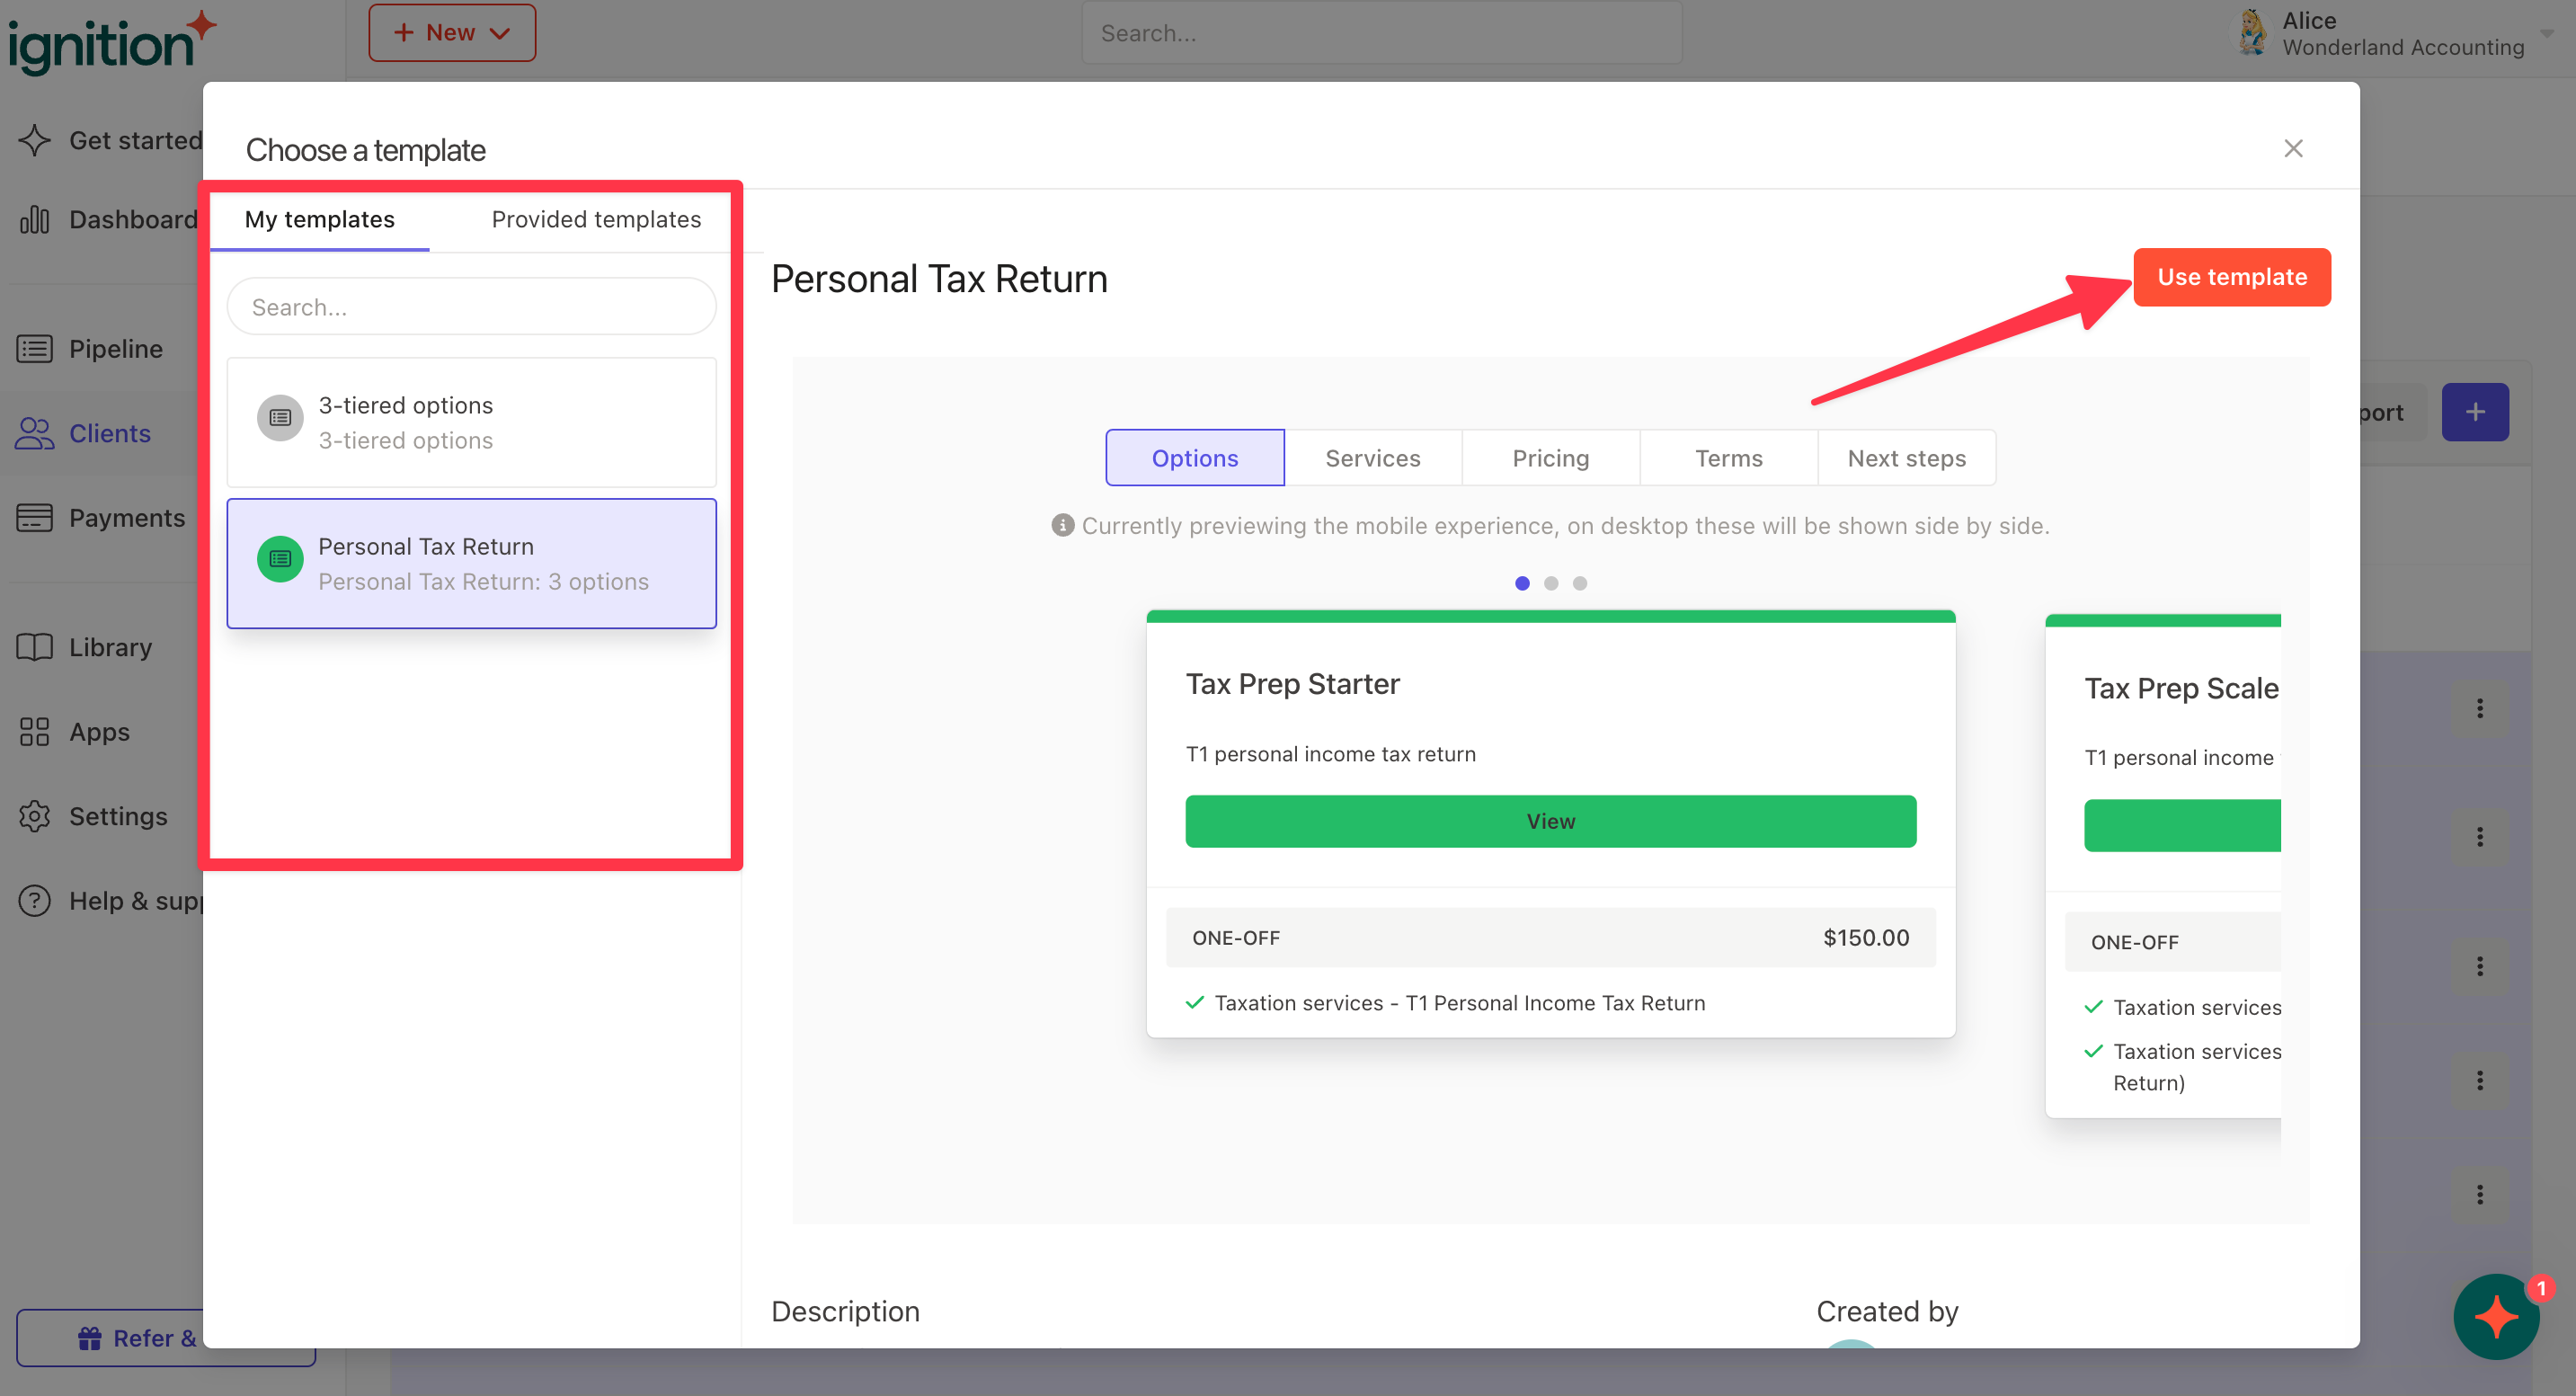Go to third carousel dot
Image resolution: width=2576 pixels, height=1396 pixels.
pyautogui.click(x=1580, y=583)
